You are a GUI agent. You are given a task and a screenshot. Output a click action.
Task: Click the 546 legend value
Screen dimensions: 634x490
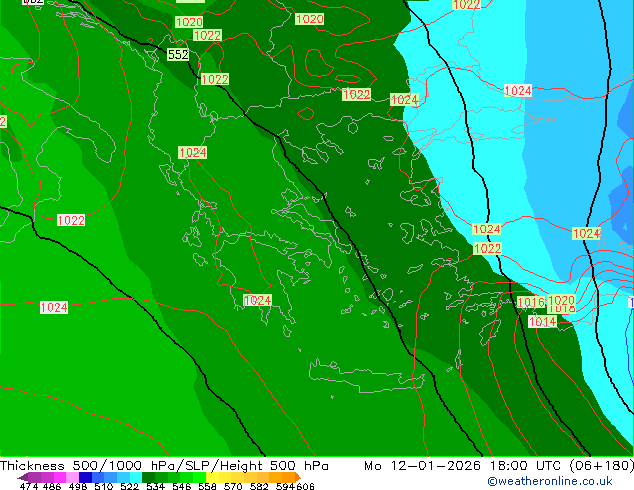[x=181, y=486]
